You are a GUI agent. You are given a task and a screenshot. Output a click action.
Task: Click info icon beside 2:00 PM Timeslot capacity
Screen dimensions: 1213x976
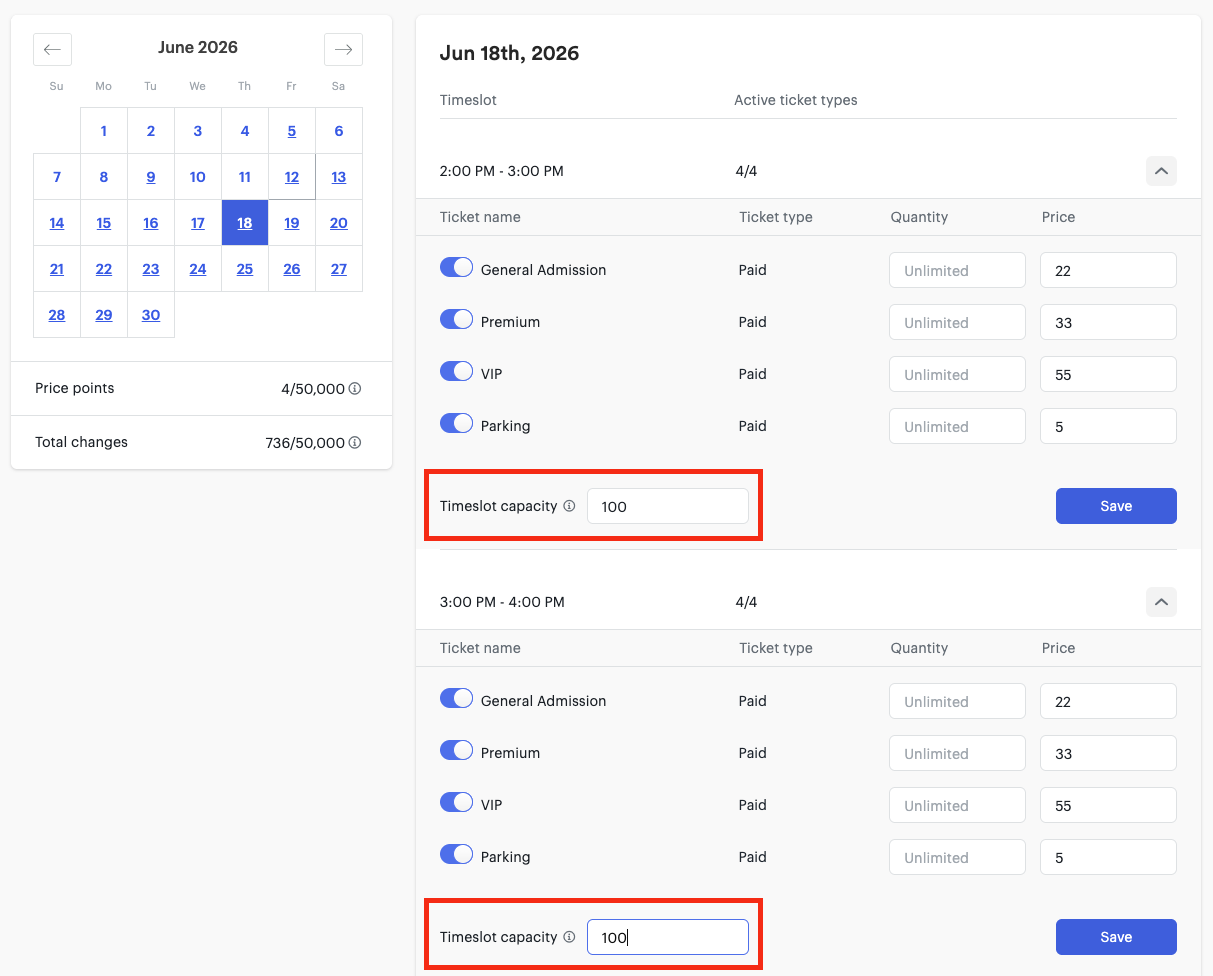pos(569,506)
